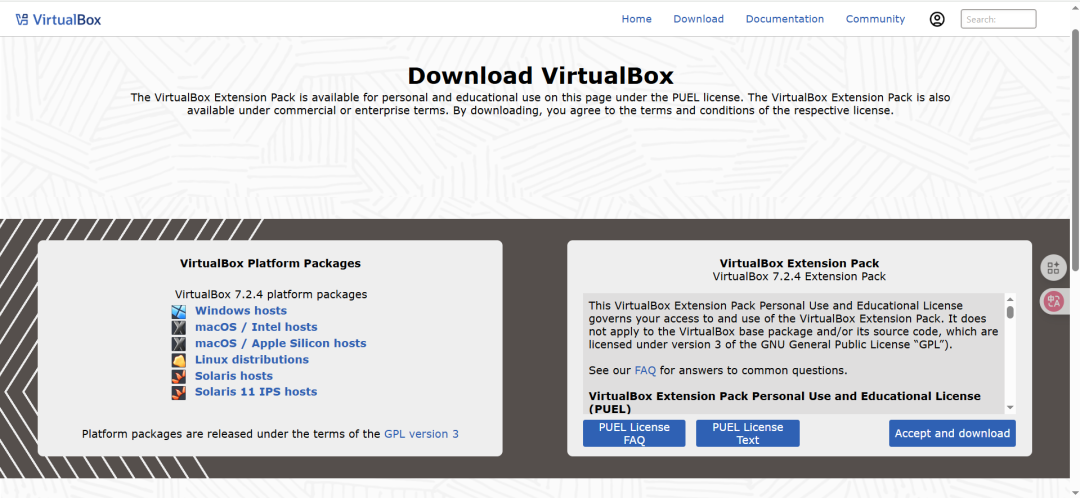Open the macOS / Intel hosts link

[256, 327]
